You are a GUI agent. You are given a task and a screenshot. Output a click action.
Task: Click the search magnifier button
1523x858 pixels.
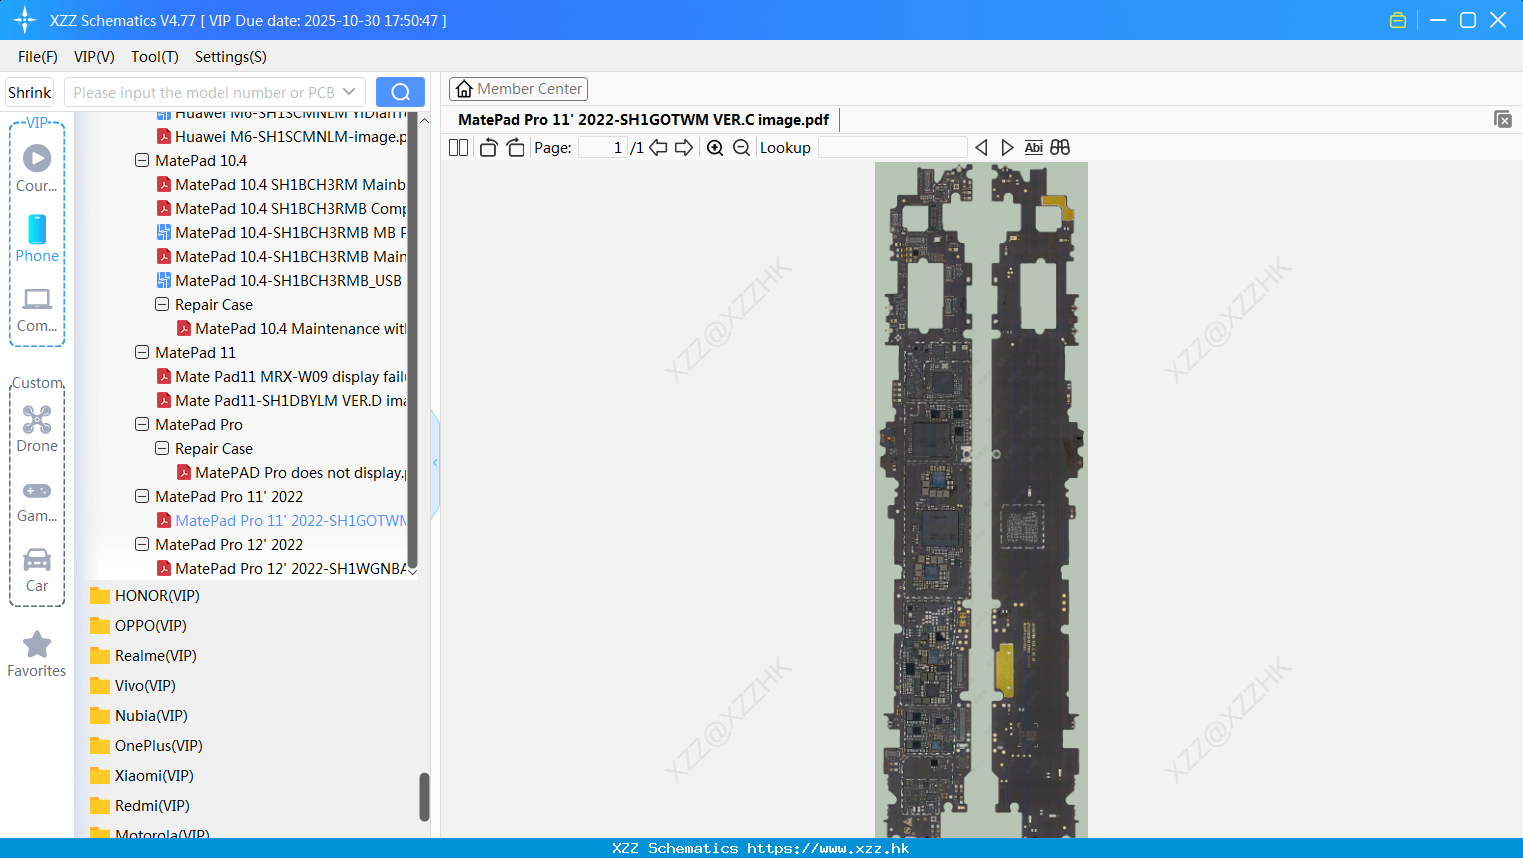pos(400,92)
